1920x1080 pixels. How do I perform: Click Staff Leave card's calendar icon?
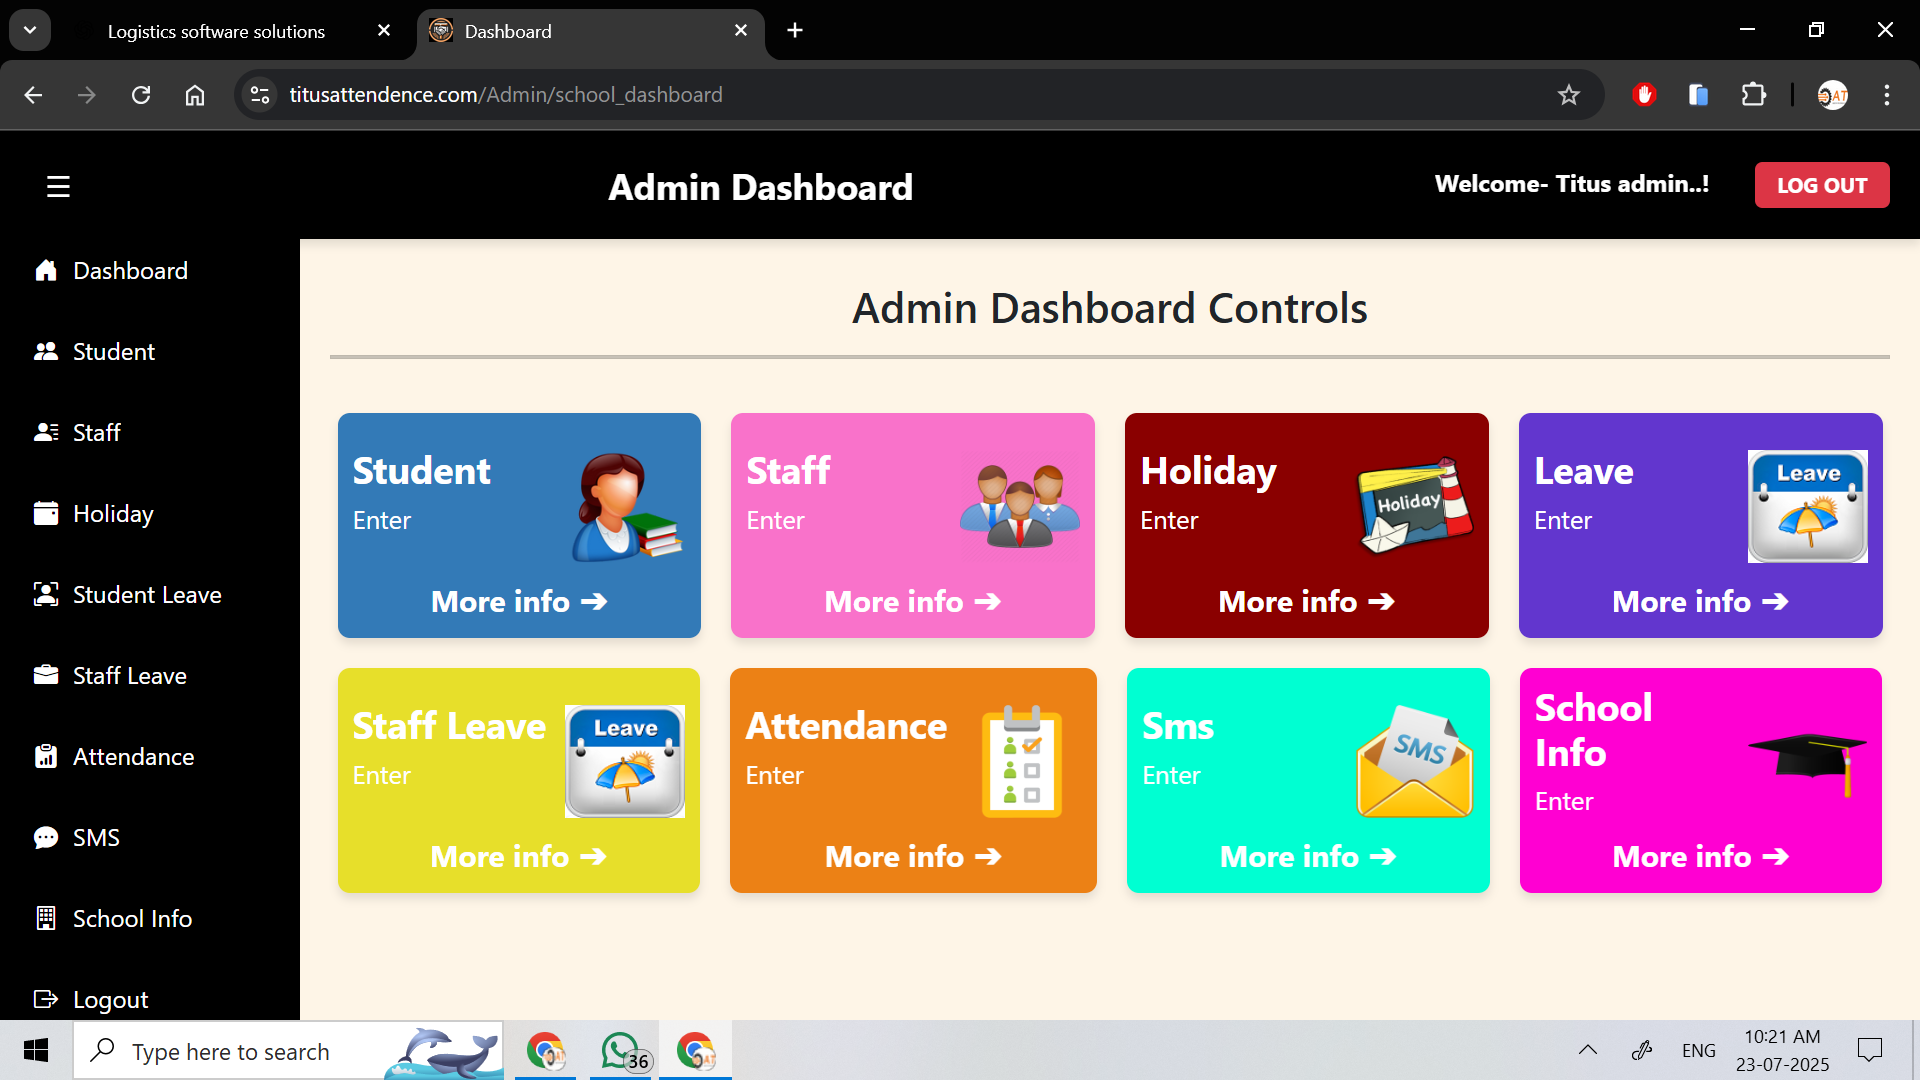[625, 761]
